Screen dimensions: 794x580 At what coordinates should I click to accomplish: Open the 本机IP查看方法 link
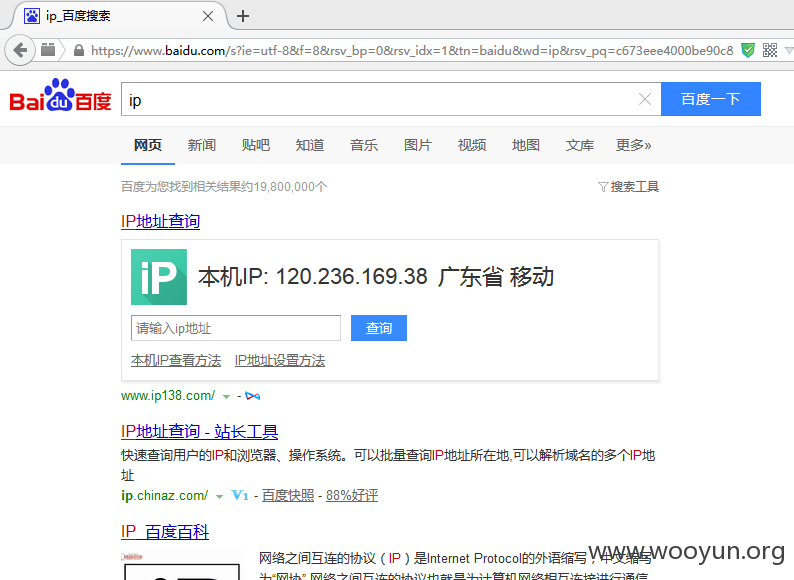pos(176,361)
